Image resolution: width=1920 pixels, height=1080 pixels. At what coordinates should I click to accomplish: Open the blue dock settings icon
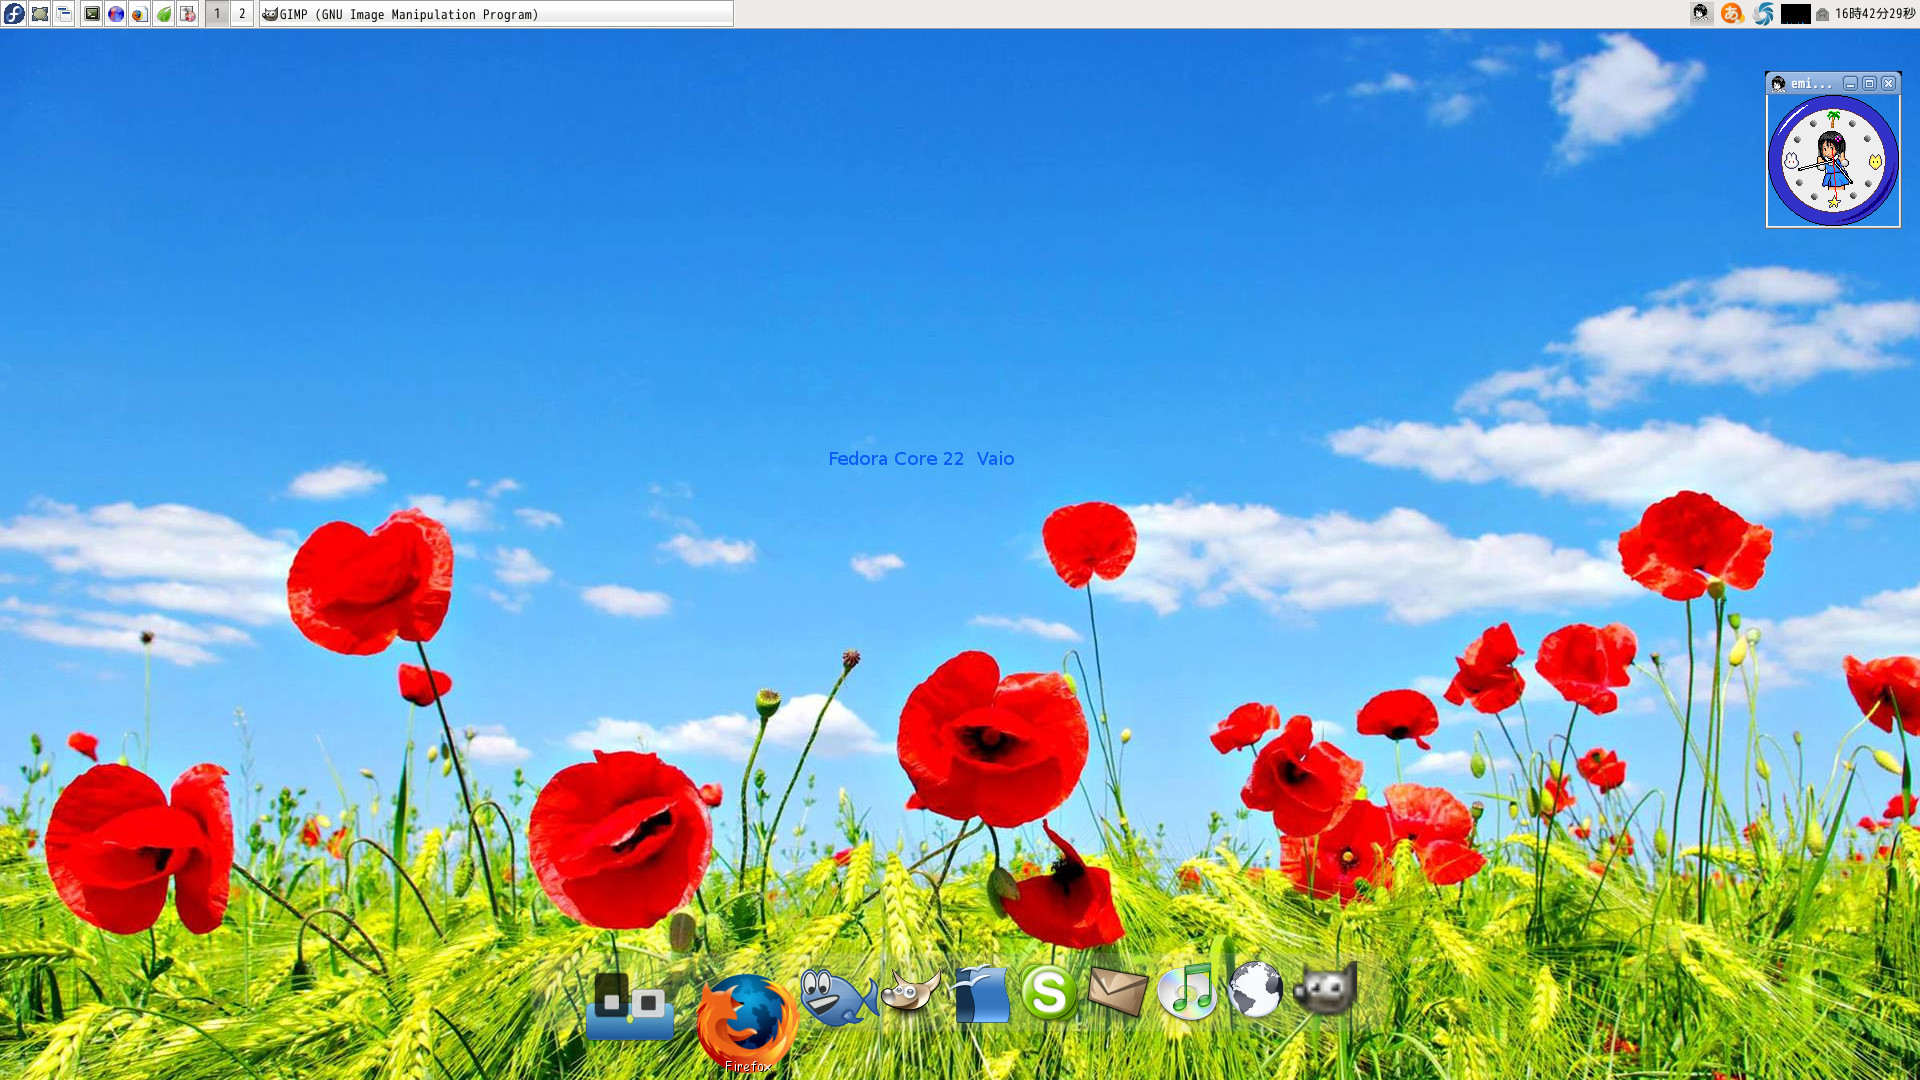(630, 1006)
